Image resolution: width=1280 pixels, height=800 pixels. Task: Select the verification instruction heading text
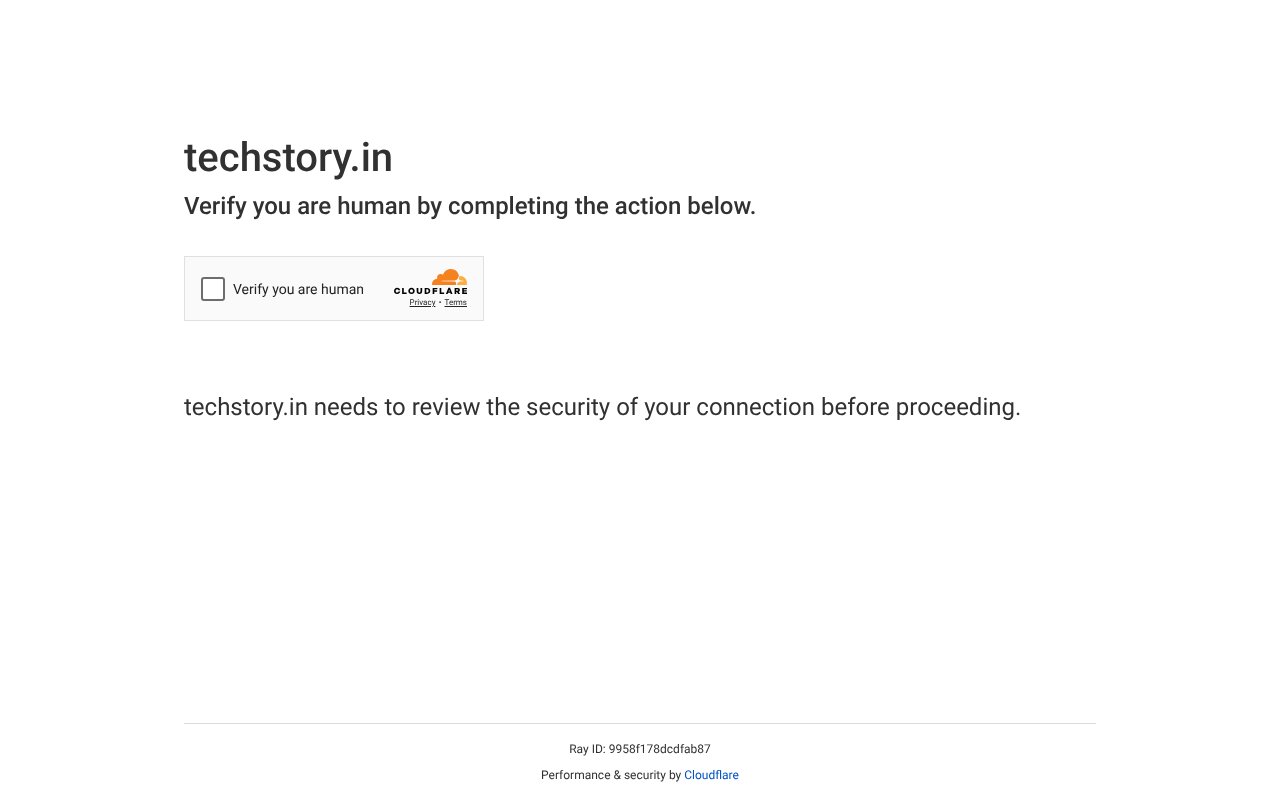point(470,206)
